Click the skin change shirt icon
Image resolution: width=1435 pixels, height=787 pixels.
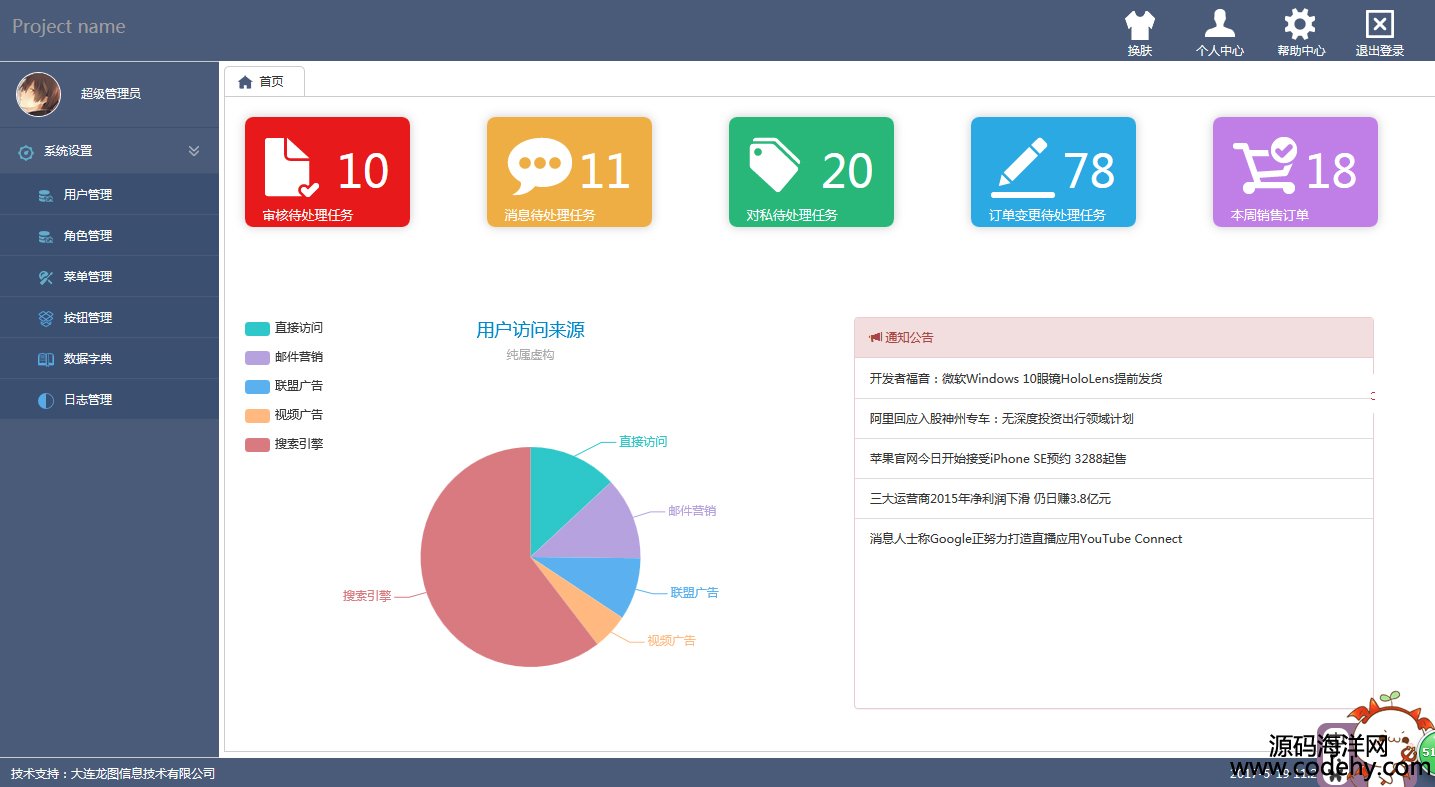1139,25
